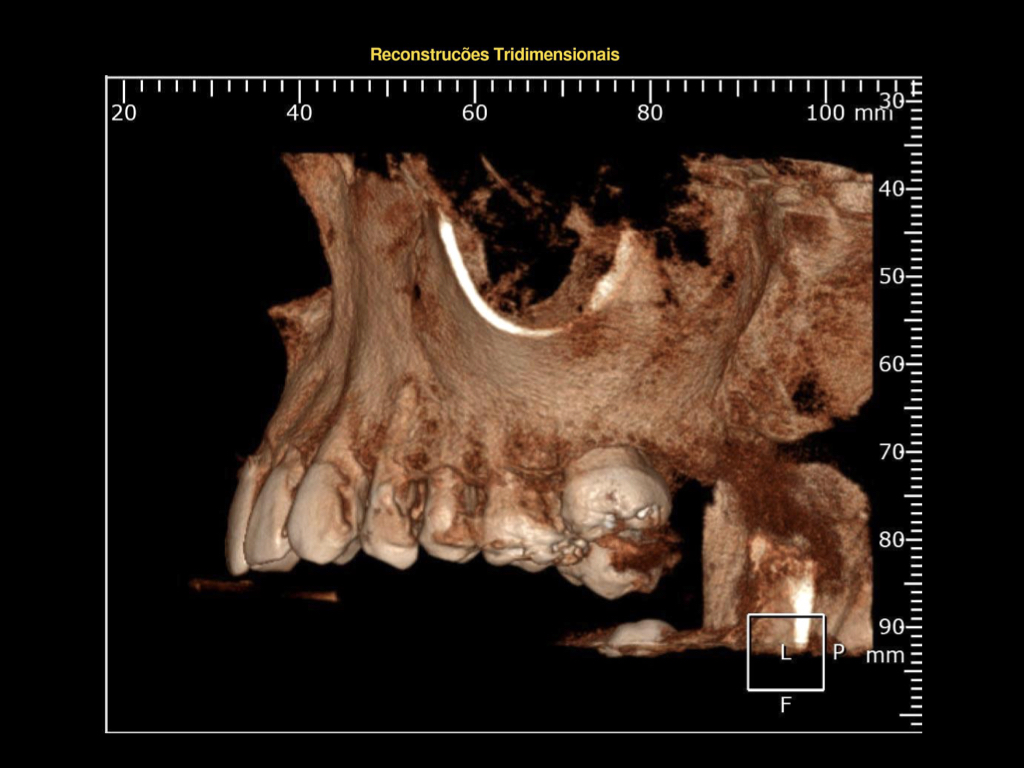Click the 40 mark on the top ruler
Image resolution: width=1024 pixels, height=768 pixels.
point(299,113)
